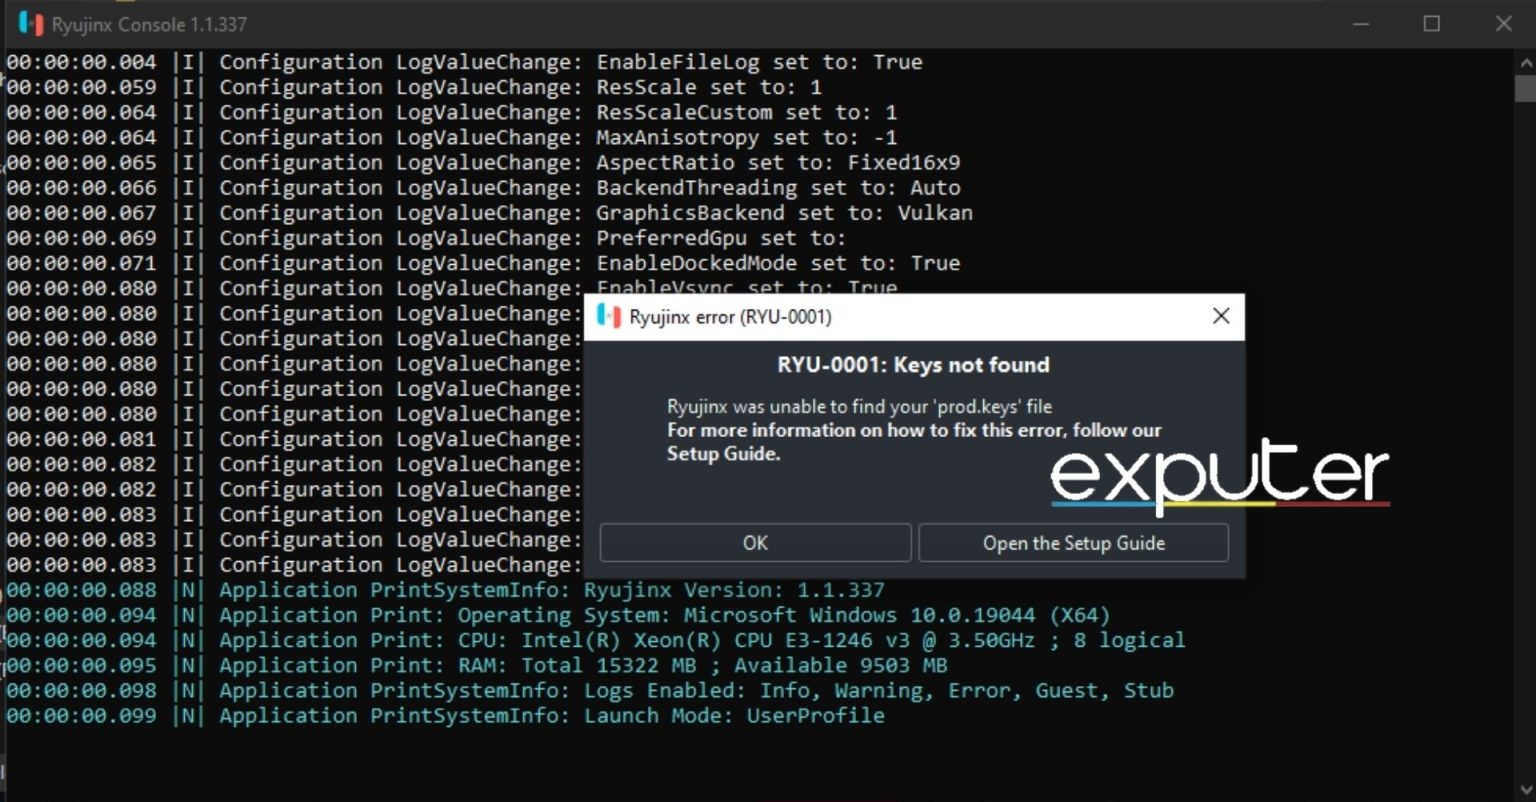Click bold 'Setup Guide.' text in error message
1536x802 pixels.
point(723,454)
